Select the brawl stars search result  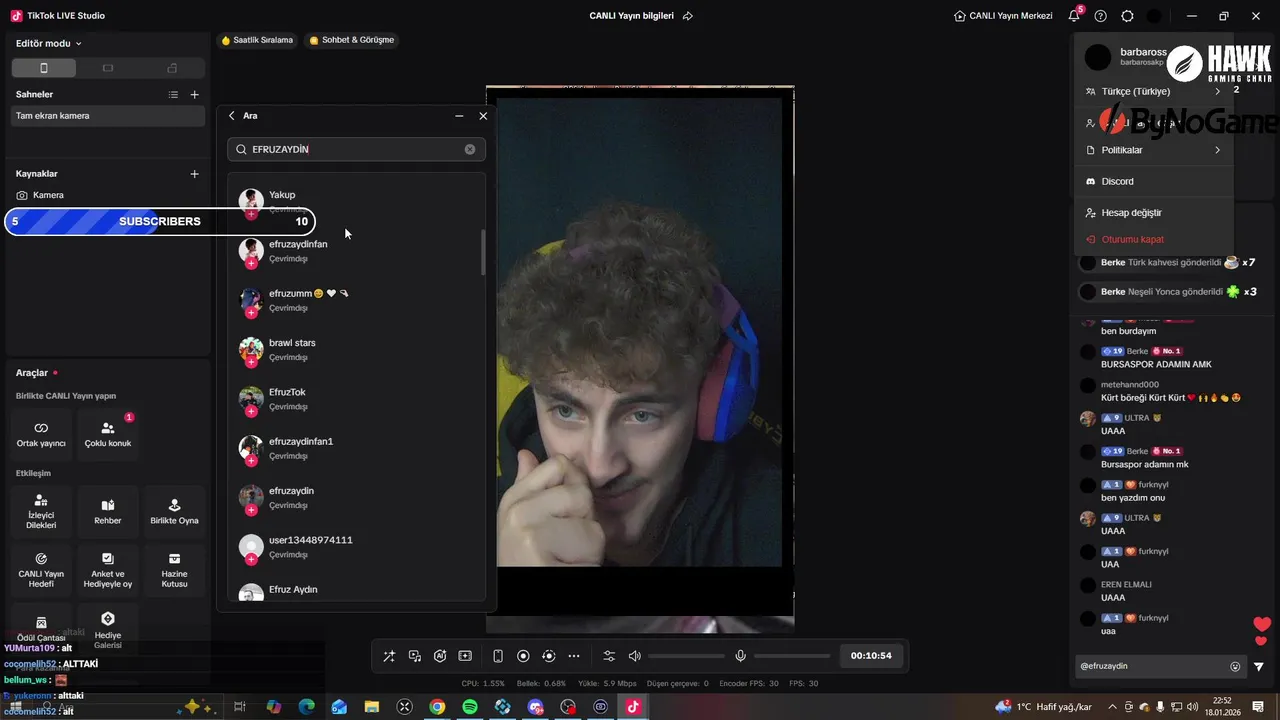point(356,349)
